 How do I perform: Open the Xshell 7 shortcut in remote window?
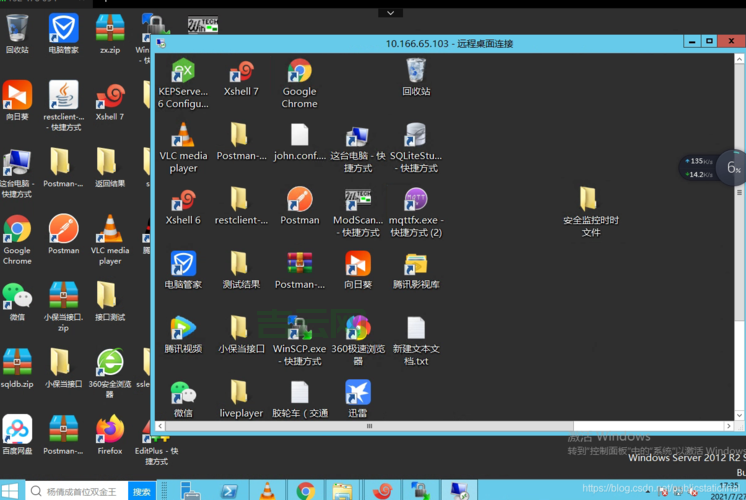241,72
